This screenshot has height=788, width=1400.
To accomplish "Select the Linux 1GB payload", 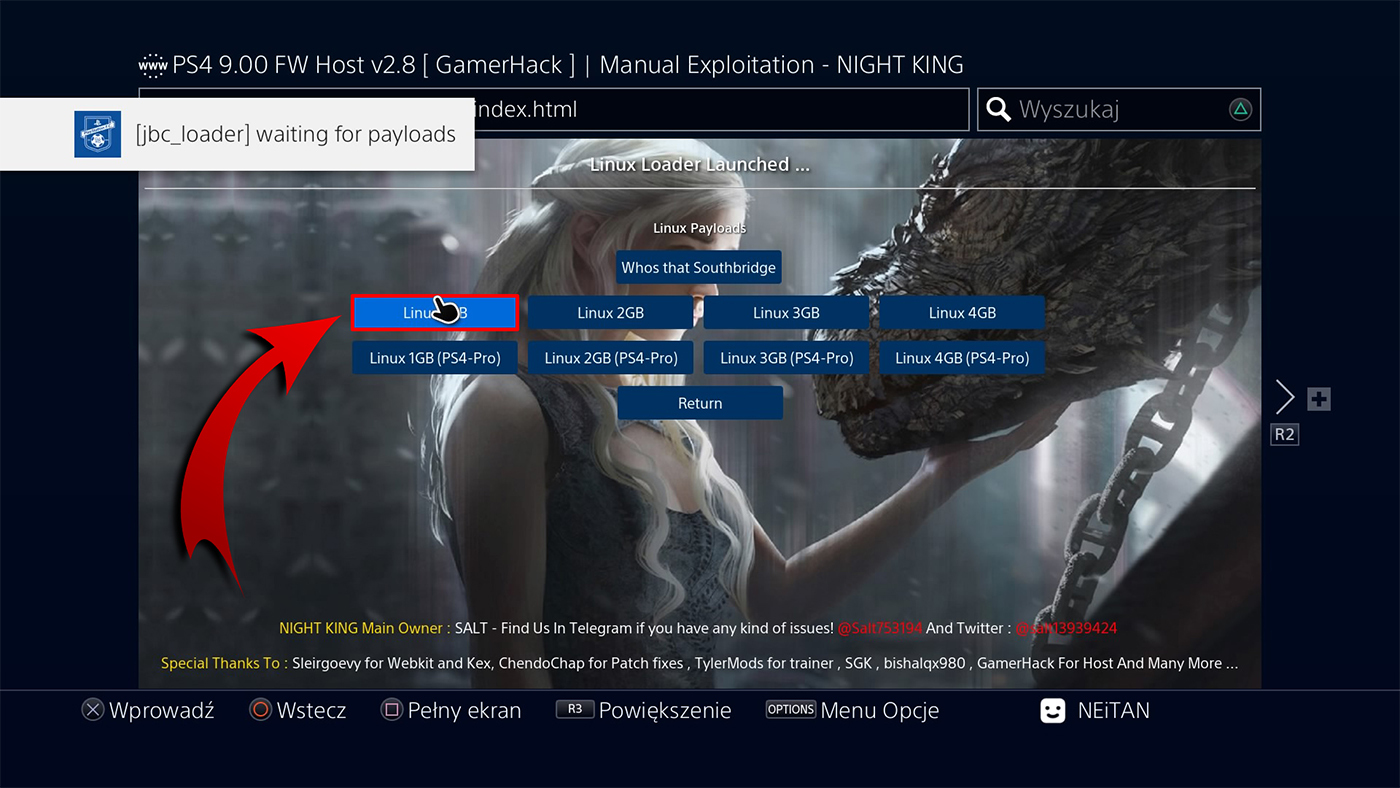I will tap(434, 312).
